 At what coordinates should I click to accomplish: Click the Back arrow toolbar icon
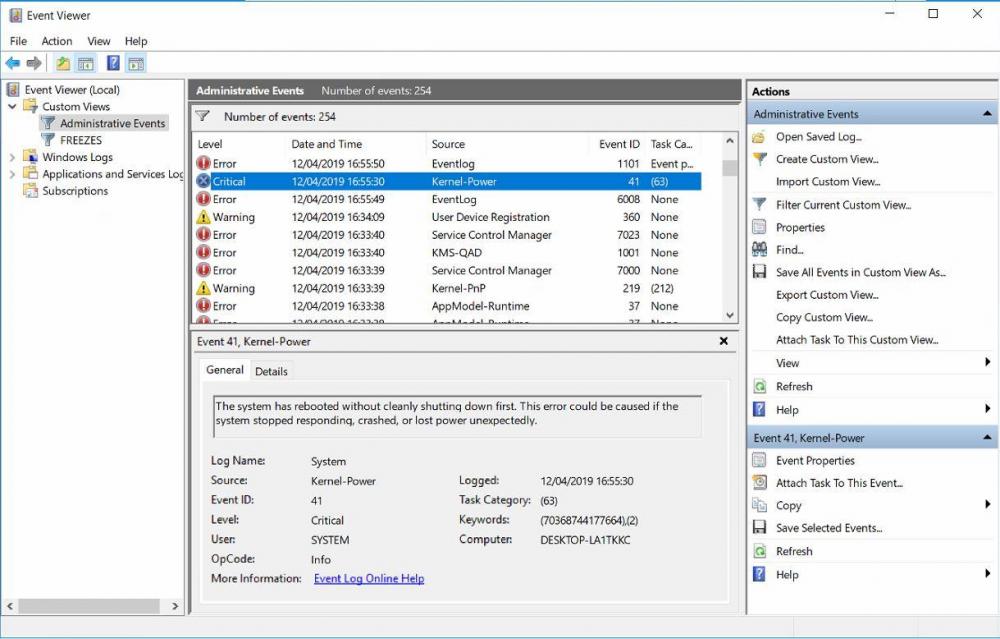point(12,63)
